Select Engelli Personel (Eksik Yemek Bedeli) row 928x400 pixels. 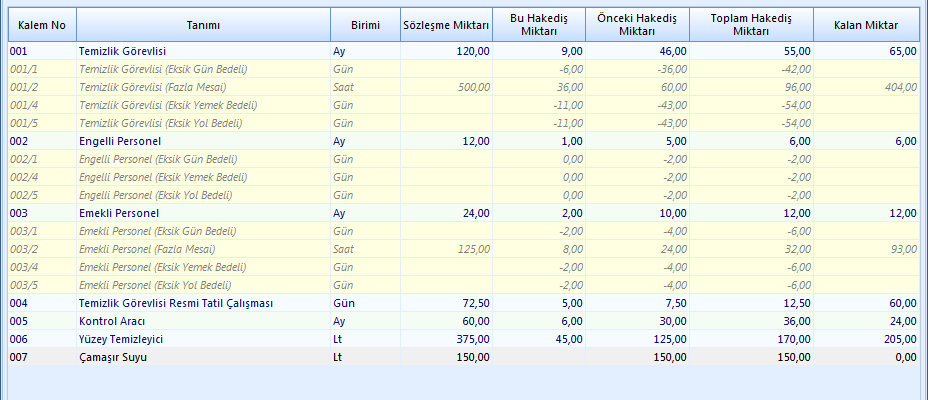162,177
